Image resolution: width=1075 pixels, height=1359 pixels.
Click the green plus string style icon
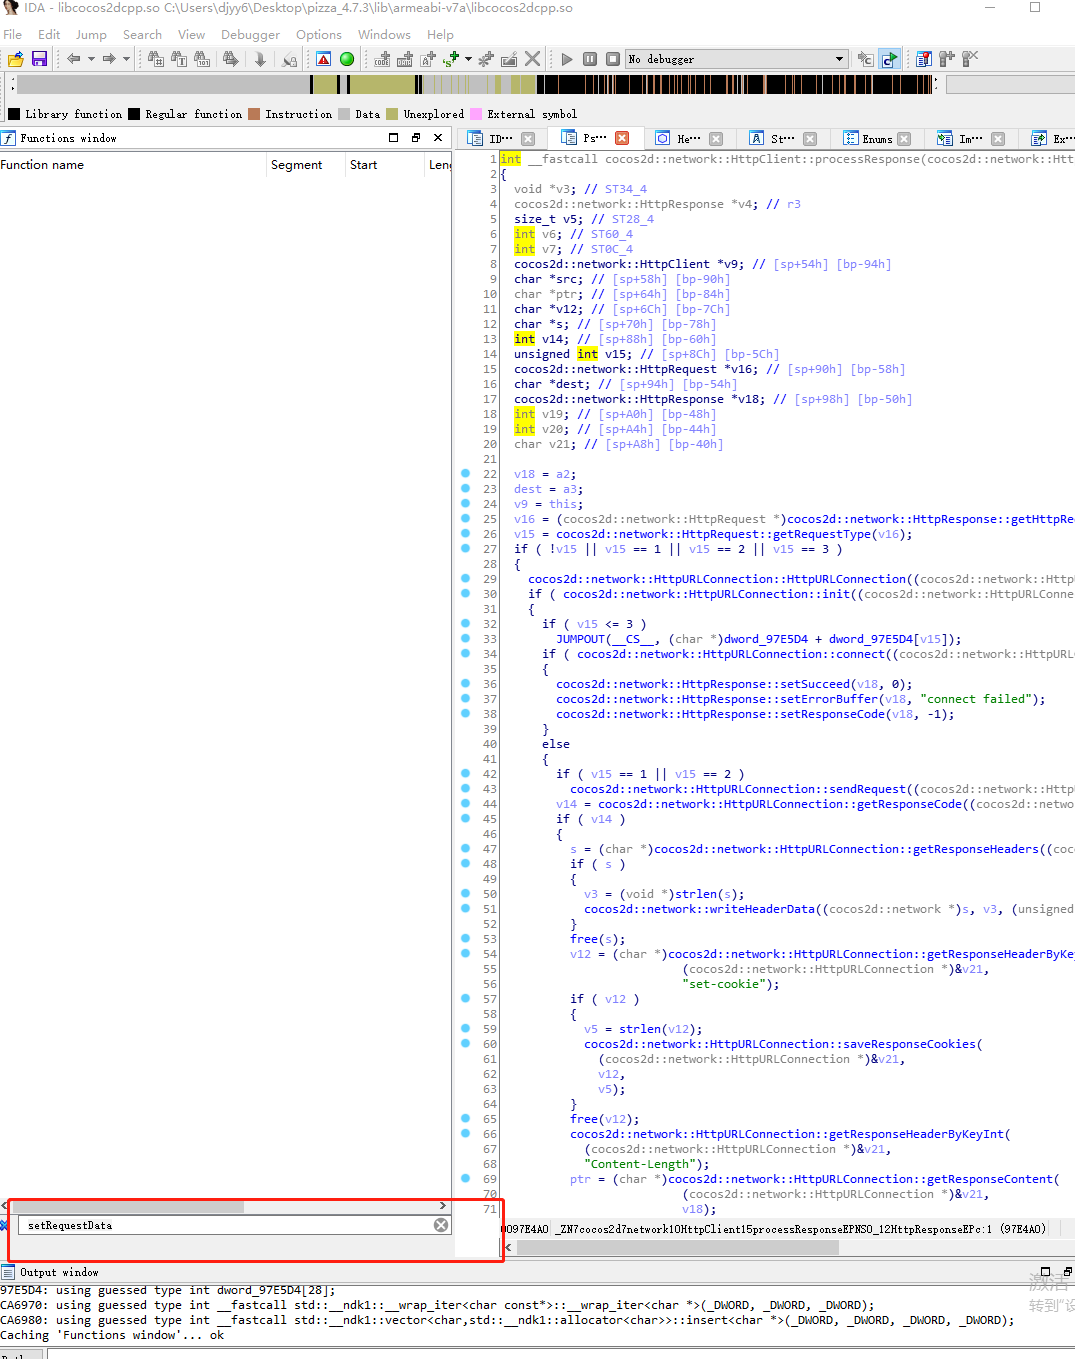[451, 59]
